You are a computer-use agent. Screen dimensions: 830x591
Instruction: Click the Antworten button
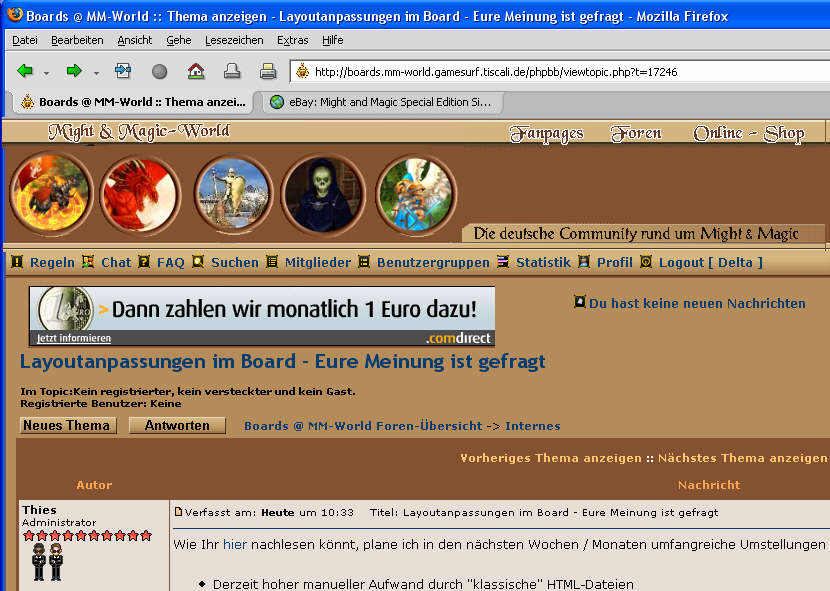[177, 425]
